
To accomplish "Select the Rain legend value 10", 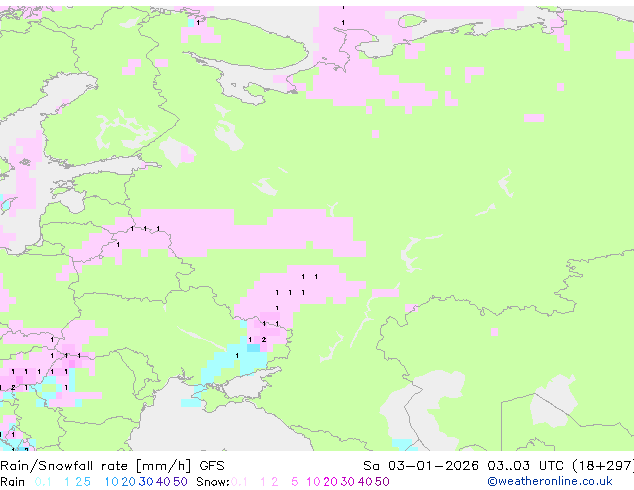I will point(111,482).
